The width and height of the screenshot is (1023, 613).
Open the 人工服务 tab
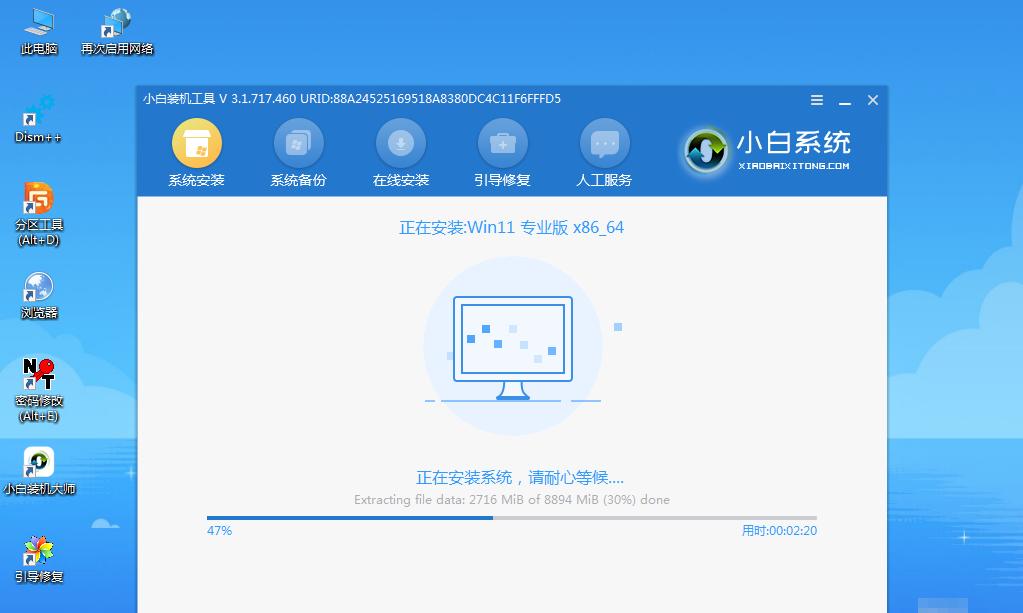pos(604,153)
